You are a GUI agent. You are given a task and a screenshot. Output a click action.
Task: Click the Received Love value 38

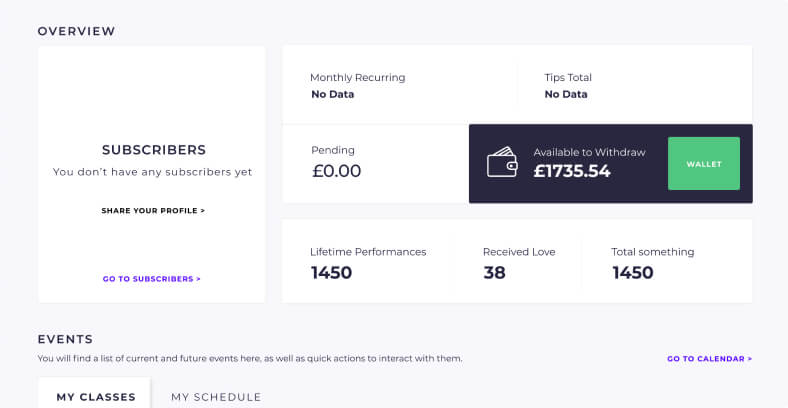[x=495, y=272]
